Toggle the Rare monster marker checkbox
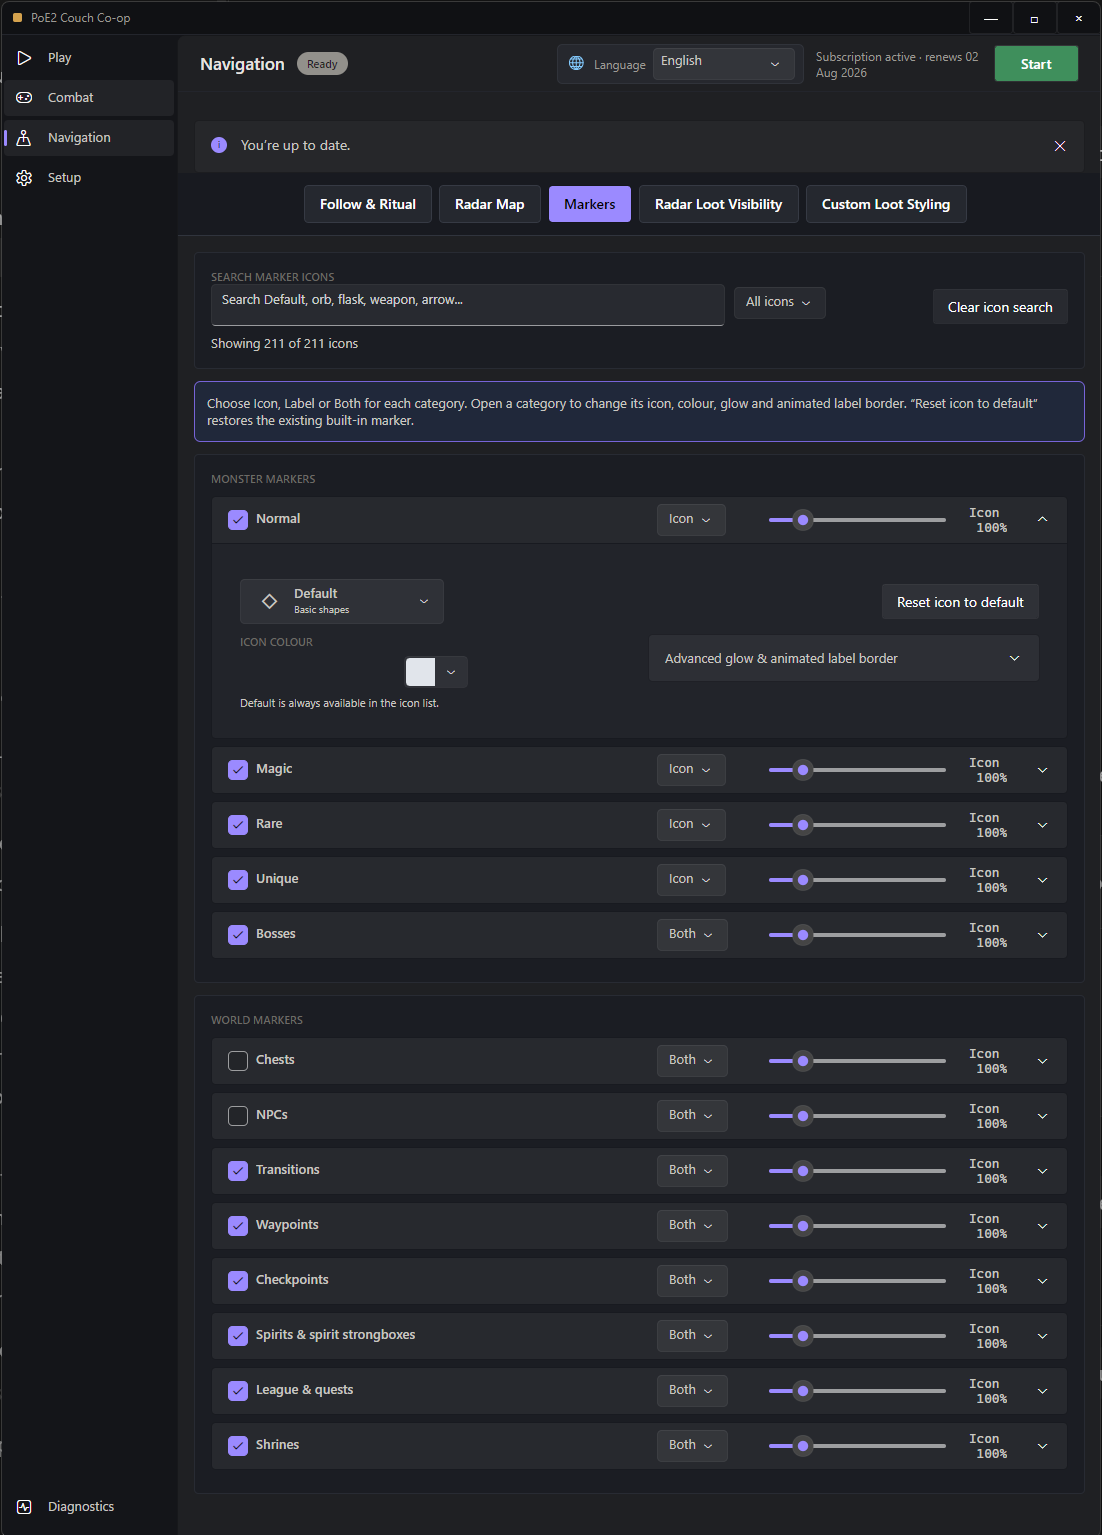This screenshot has height=1535, width=1102. [x=238, y=825]
